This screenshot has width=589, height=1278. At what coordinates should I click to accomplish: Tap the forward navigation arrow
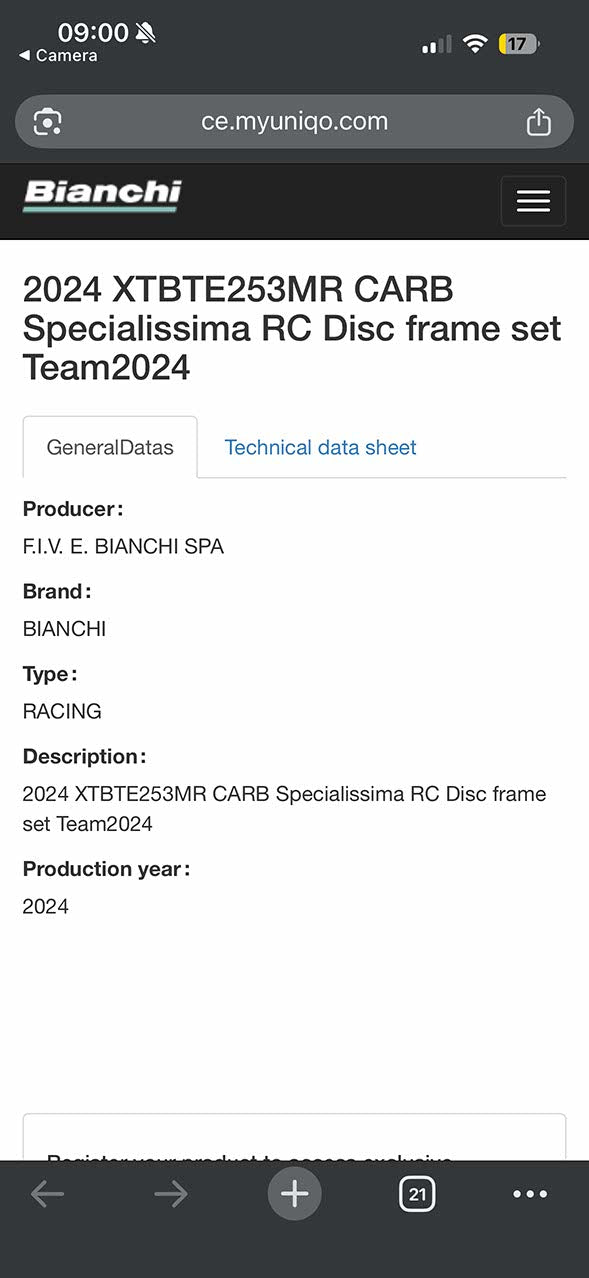[x=170, y=1193]
